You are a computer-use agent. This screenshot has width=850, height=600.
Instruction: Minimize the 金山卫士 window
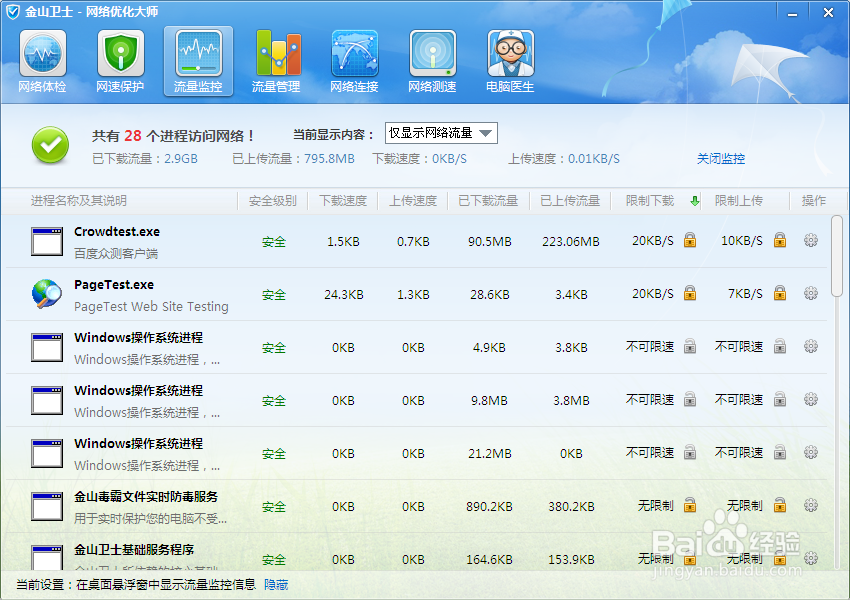793,13
